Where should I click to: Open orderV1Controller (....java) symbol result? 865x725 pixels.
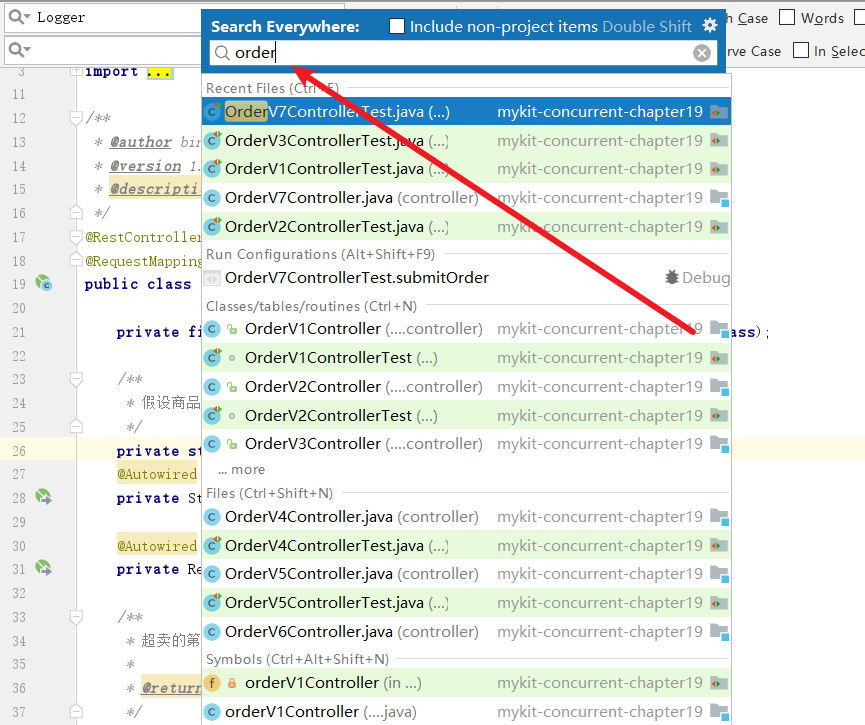coord(466,712)
